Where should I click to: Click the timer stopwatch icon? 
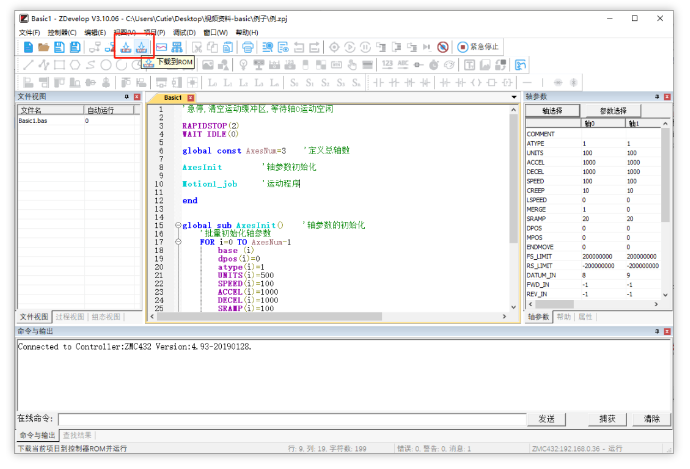pos(434,65)
